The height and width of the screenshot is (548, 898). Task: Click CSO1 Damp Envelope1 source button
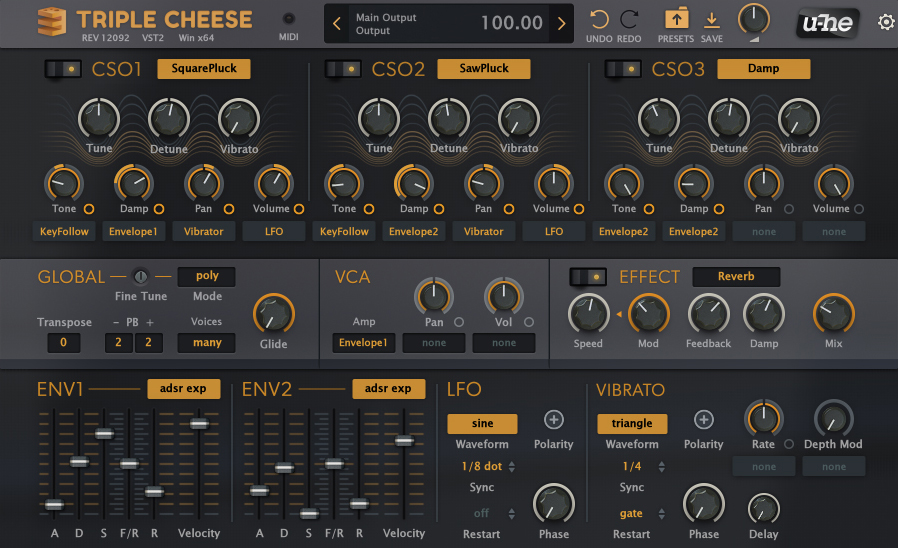click(133, 231)
